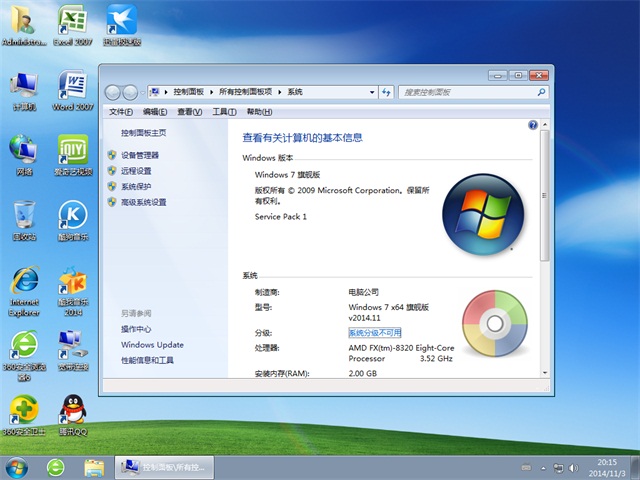
Task: Open the 工具(T) menu
Action: [x=223, y=112]
